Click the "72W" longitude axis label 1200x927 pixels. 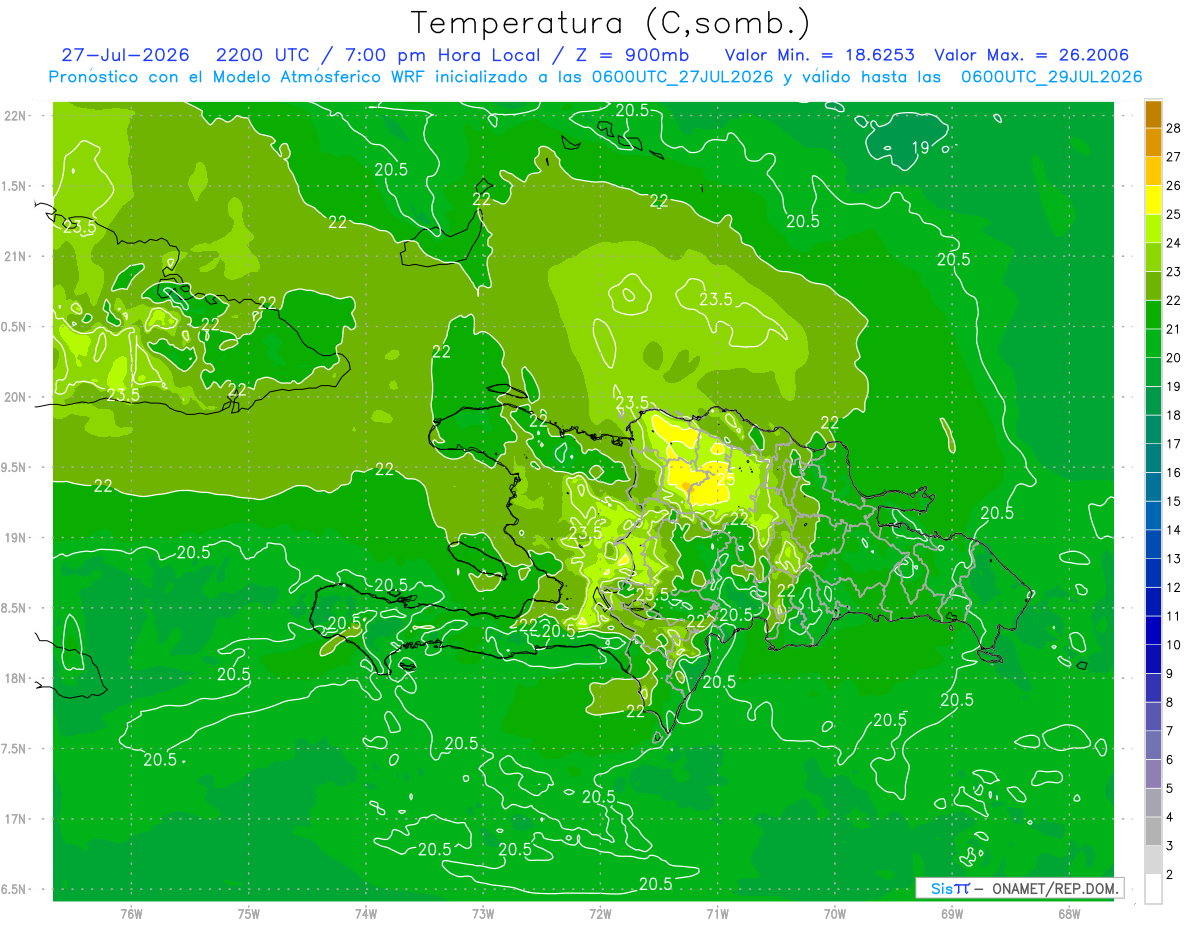[x=600, y=914]
